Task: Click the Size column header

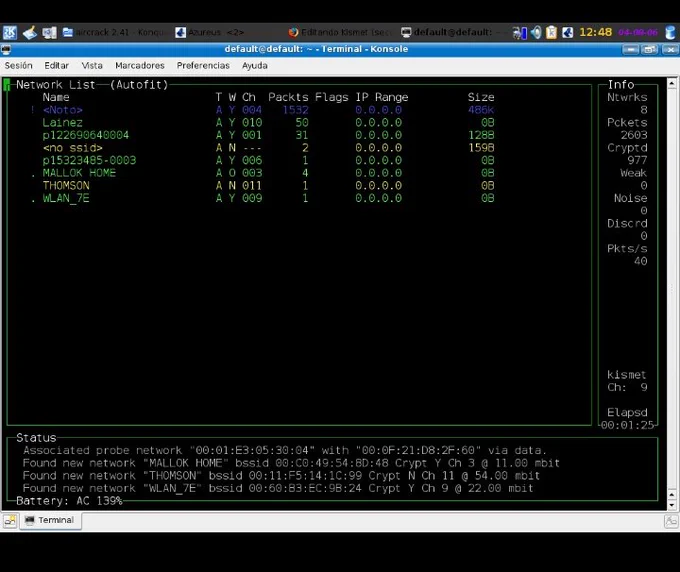Action: pos(481,97)
